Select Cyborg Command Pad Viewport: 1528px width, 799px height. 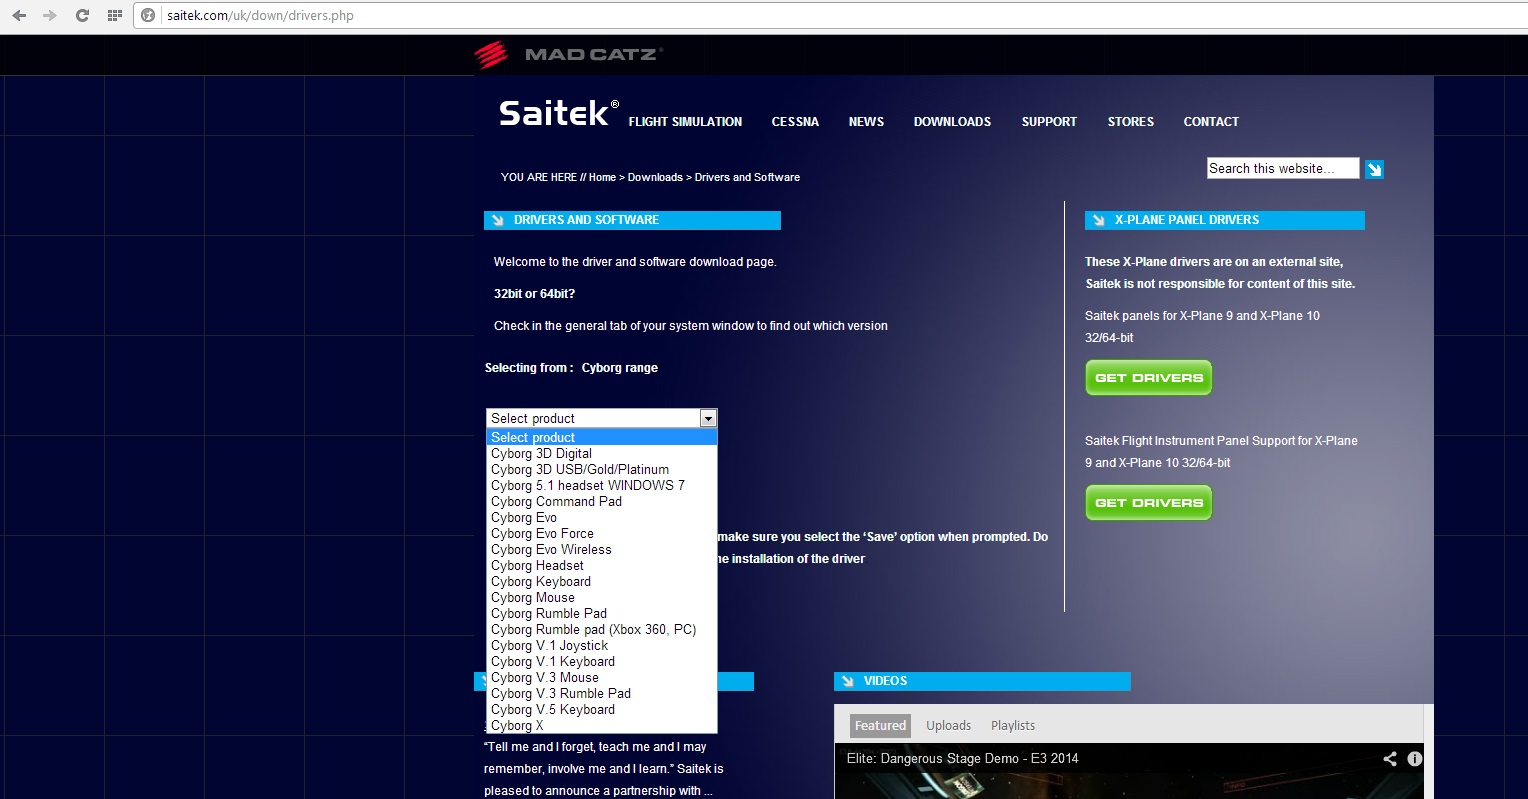(602, 501)
